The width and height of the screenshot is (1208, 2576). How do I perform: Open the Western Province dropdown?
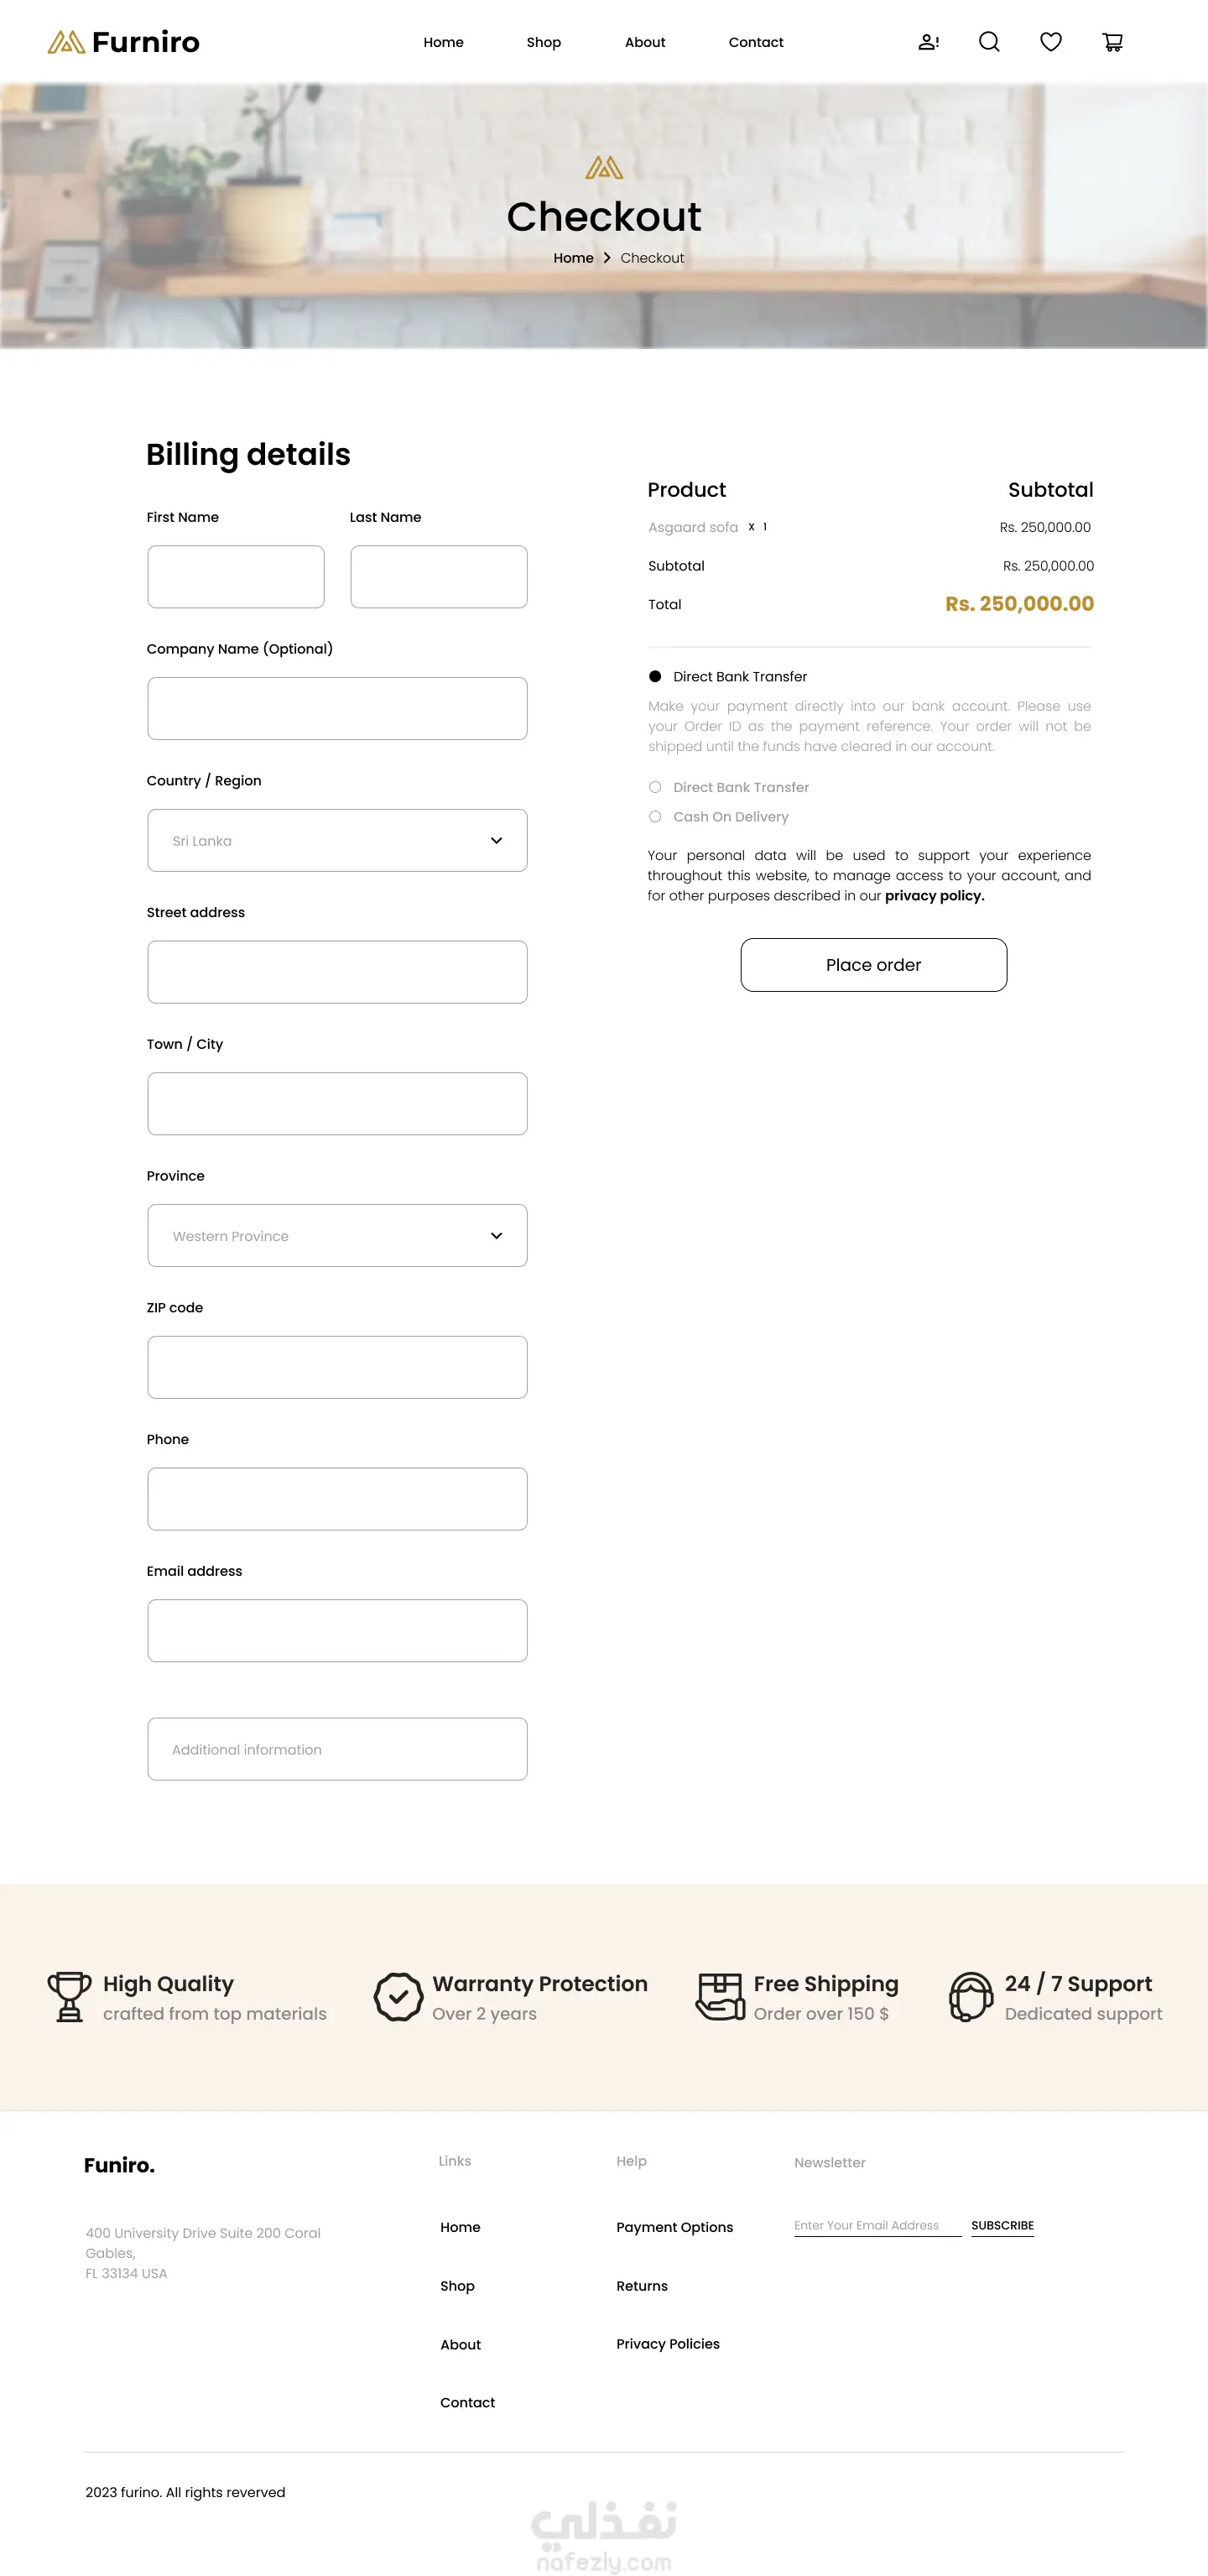tap(337, 1235)
